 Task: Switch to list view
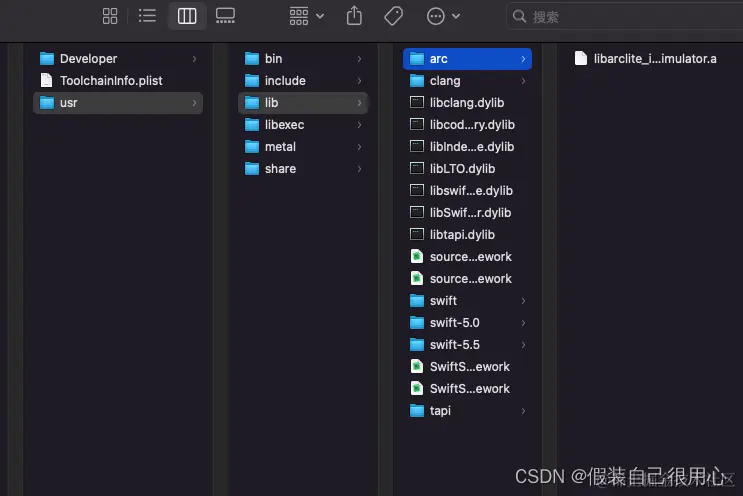click(147, 16)
